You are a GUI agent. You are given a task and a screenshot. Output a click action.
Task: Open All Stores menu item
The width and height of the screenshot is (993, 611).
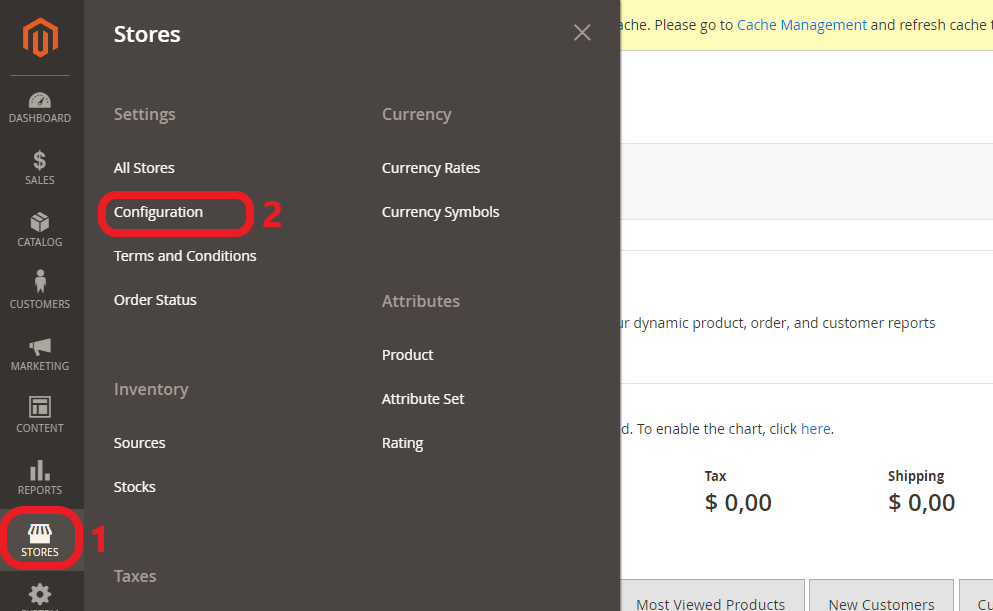click(144, 168)
